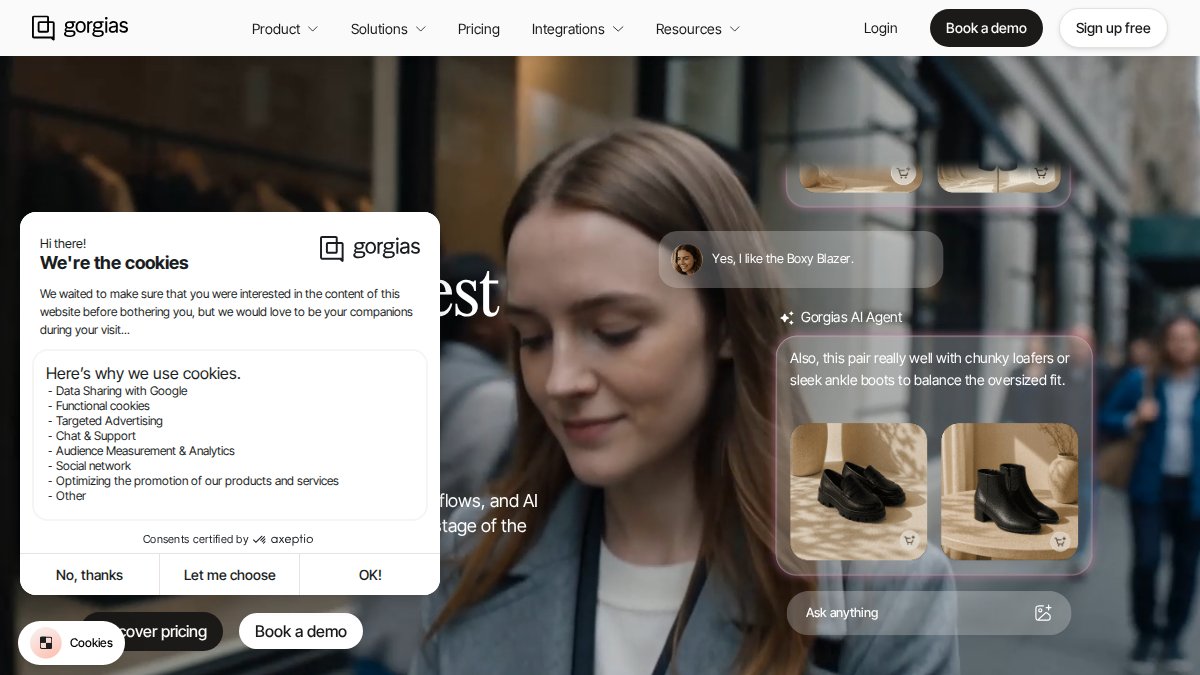1200x675 pixels.
Task: Click the Gorgias logo in header
Action: point(80,27)
